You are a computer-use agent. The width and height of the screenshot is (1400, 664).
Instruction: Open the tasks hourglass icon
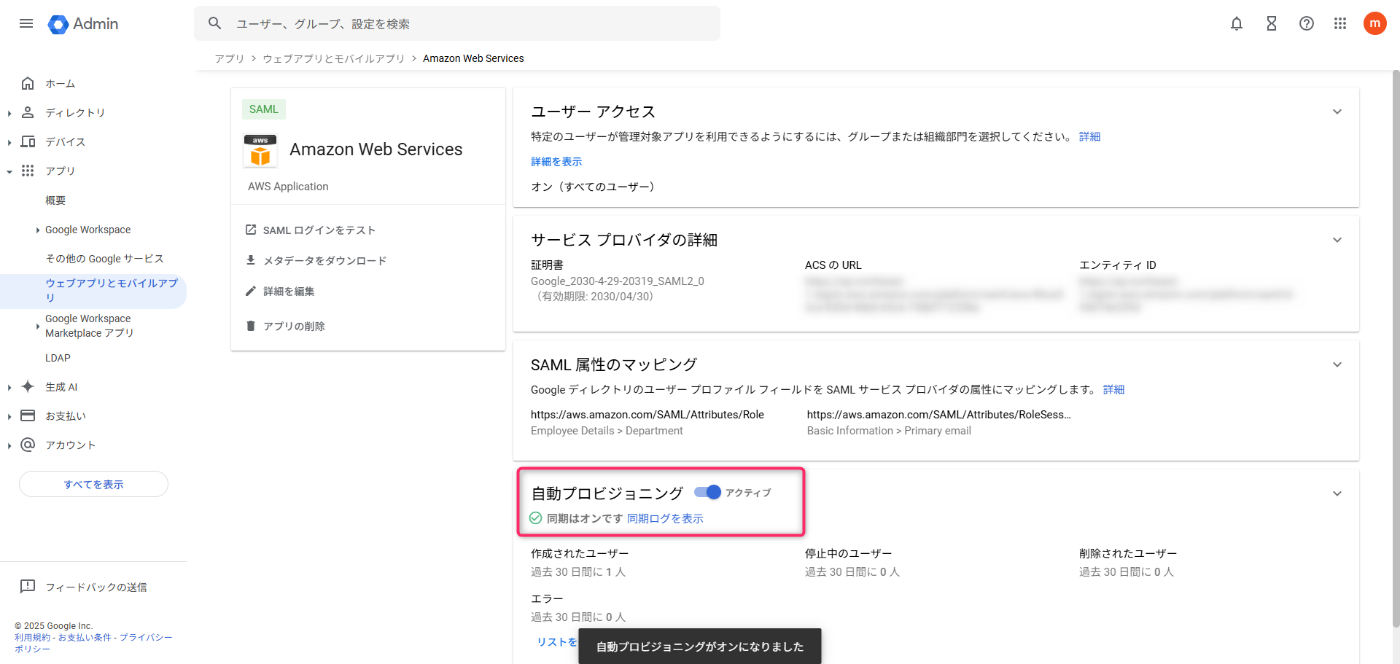click(1272, 23)
